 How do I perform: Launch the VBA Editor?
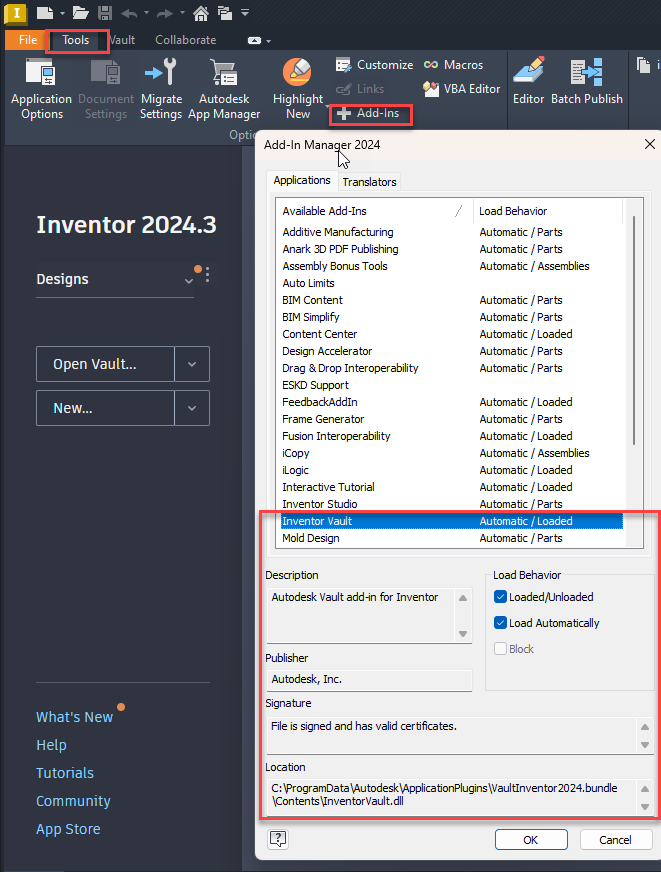coord(461,89)
